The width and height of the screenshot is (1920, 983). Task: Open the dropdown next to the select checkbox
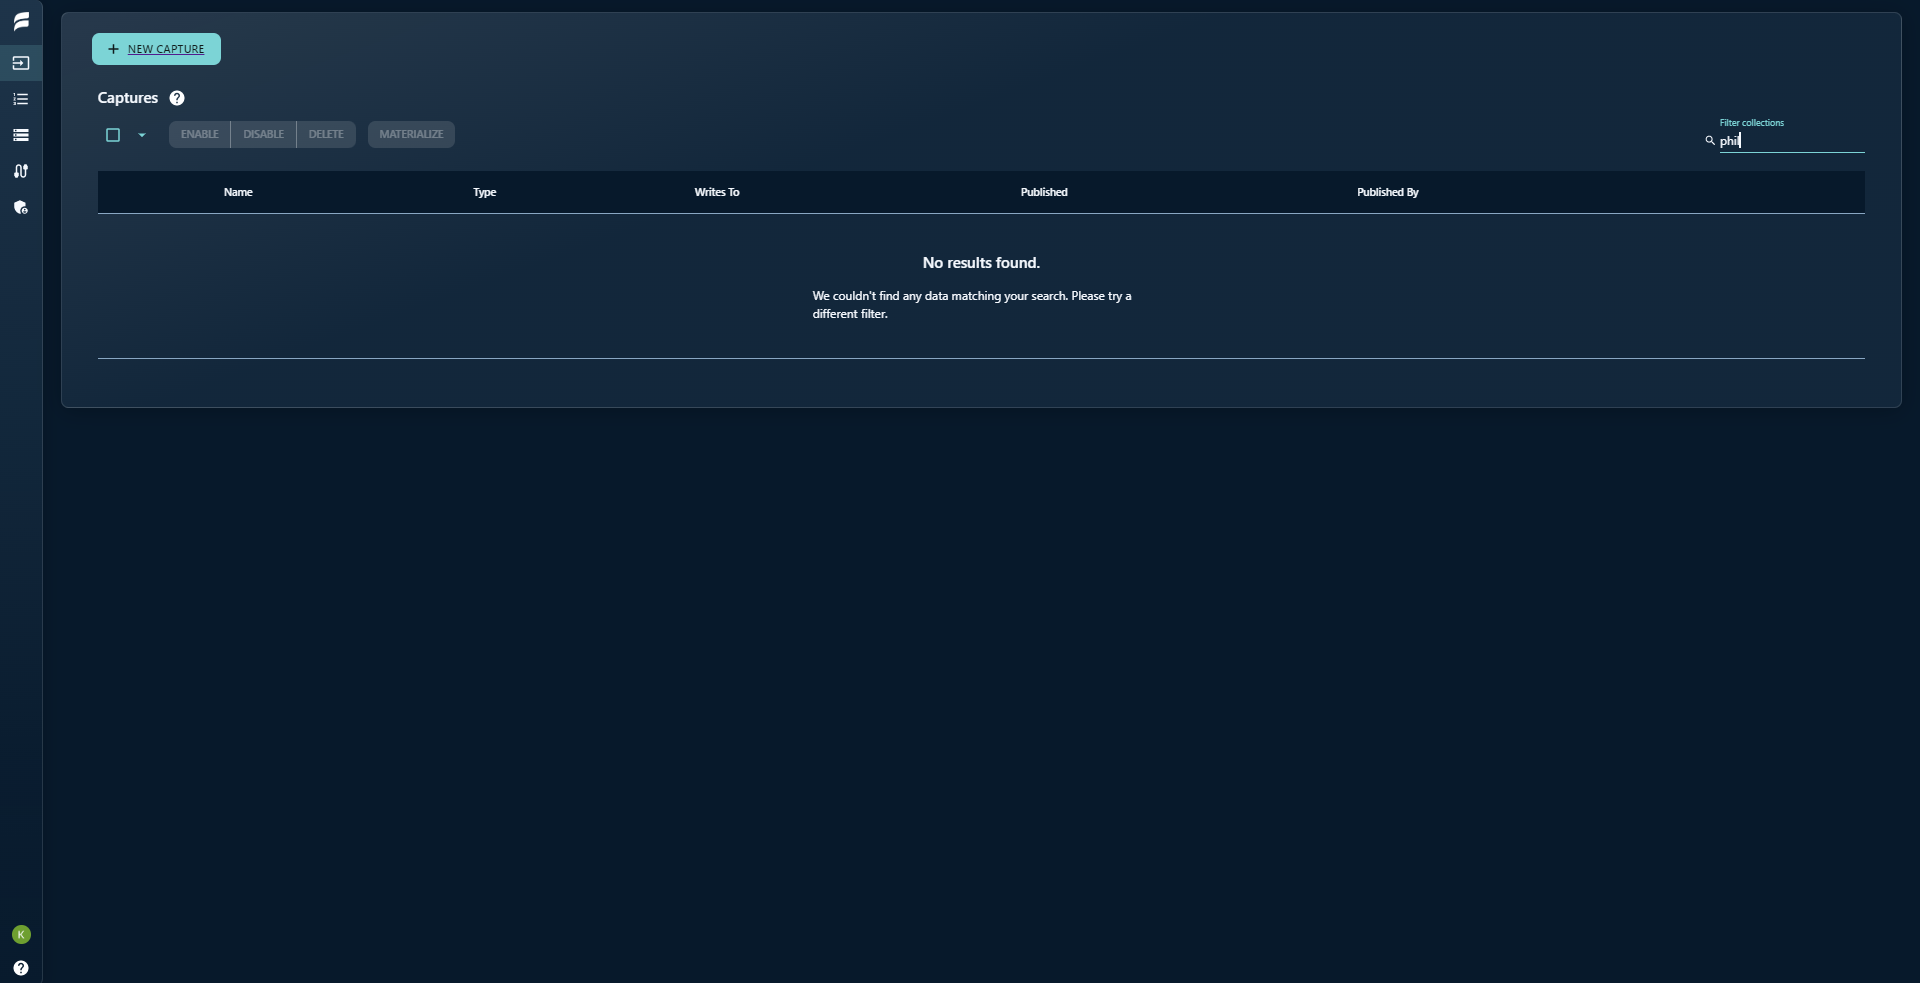pos(139,135)
